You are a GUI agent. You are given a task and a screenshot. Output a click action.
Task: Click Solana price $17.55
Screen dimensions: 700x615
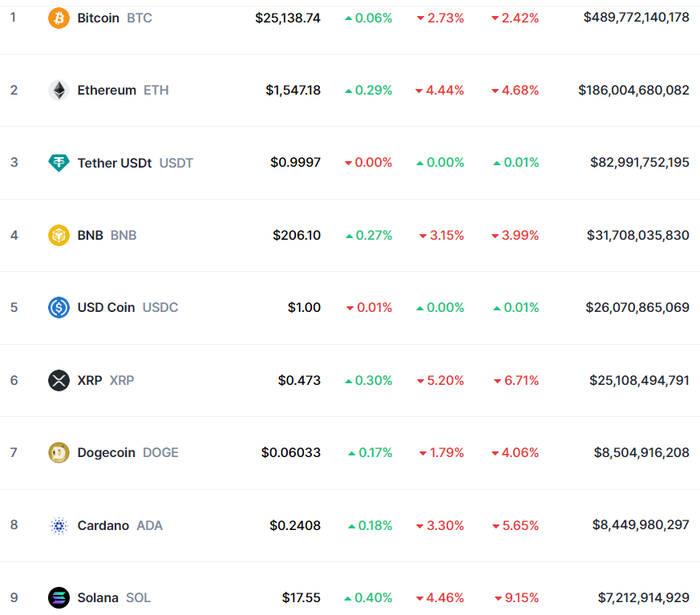[301, 598]
